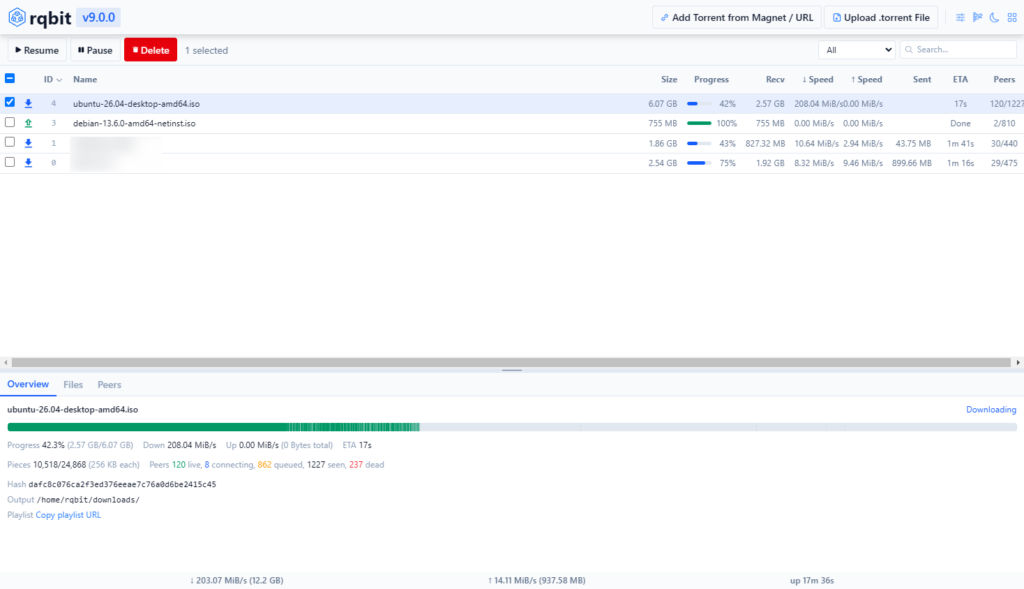Image resolution: width=1024 pixels, height=589 pixels.
Task: Click the Size column header
Action: 669,80
